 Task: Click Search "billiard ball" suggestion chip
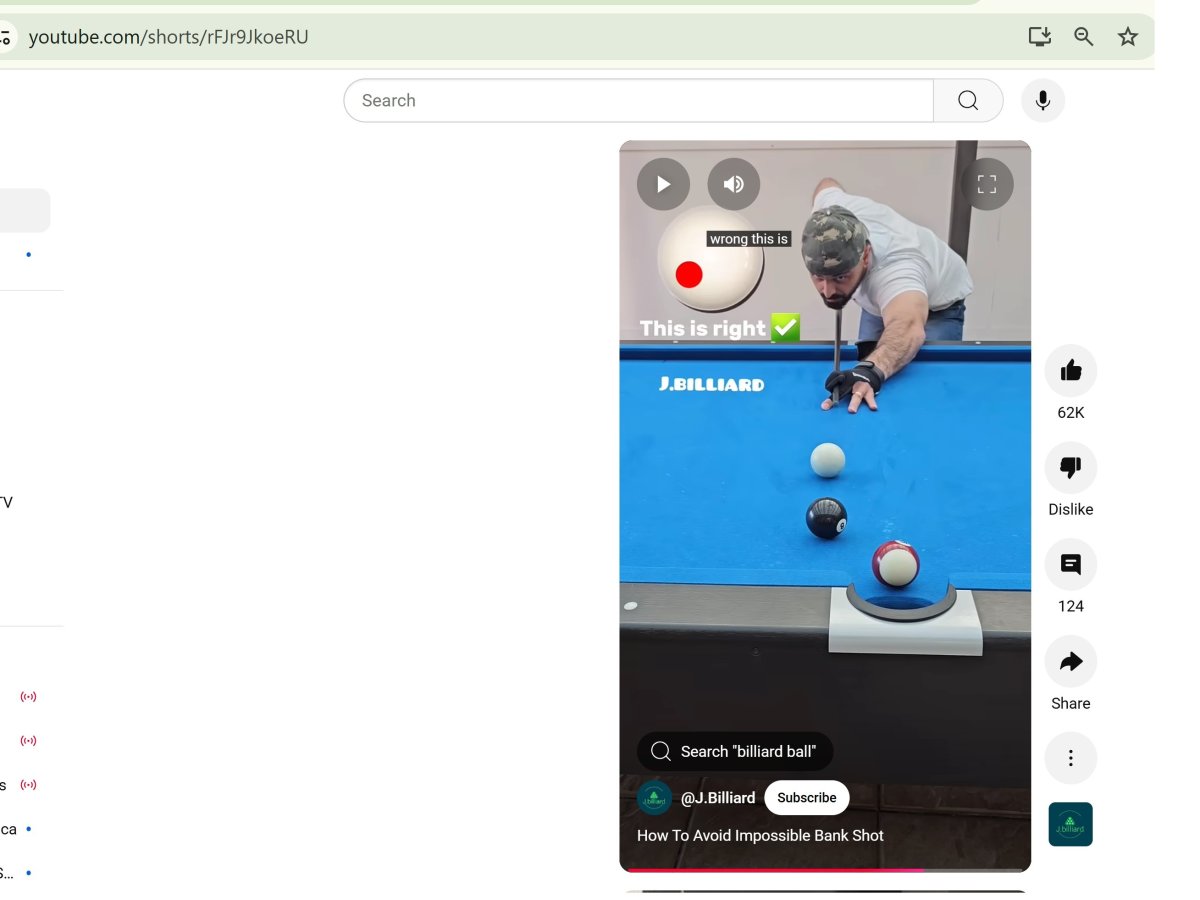(735, 752)
